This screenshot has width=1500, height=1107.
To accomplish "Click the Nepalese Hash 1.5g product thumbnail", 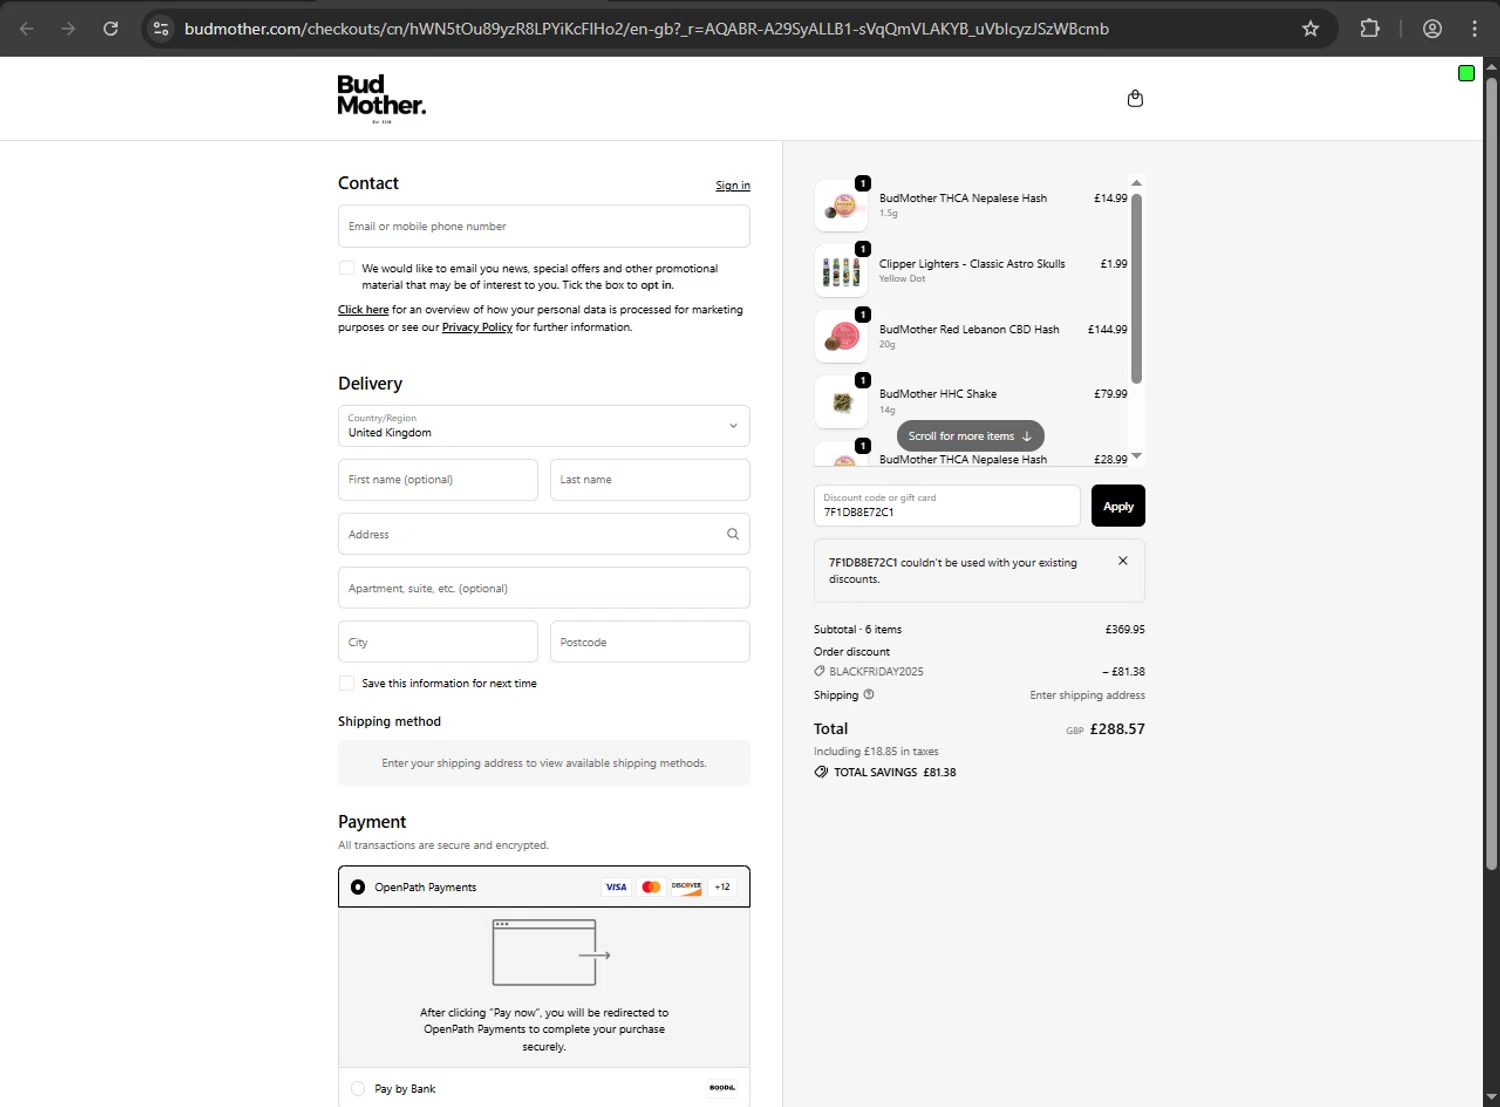I will coord(841,206).
